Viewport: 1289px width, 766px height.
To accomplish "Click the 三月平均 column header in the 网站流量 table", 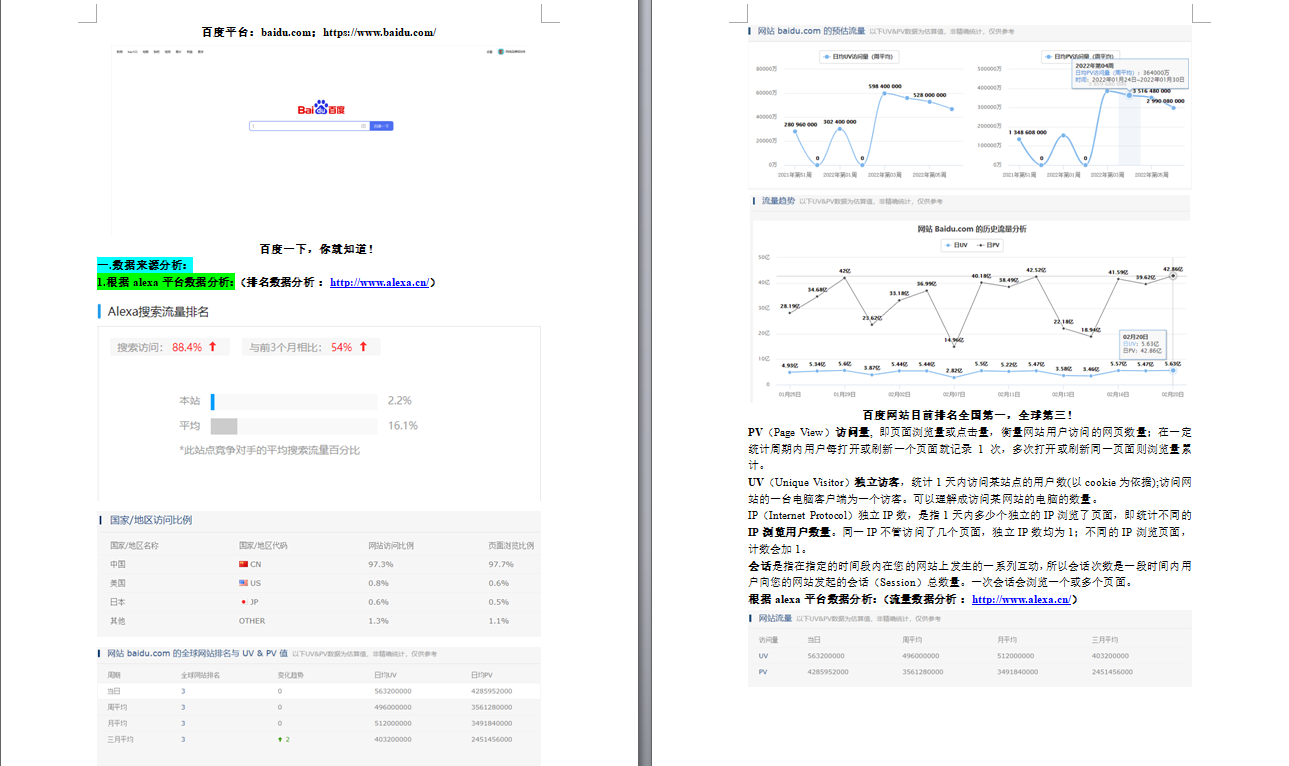I will tap(1104, 640).
